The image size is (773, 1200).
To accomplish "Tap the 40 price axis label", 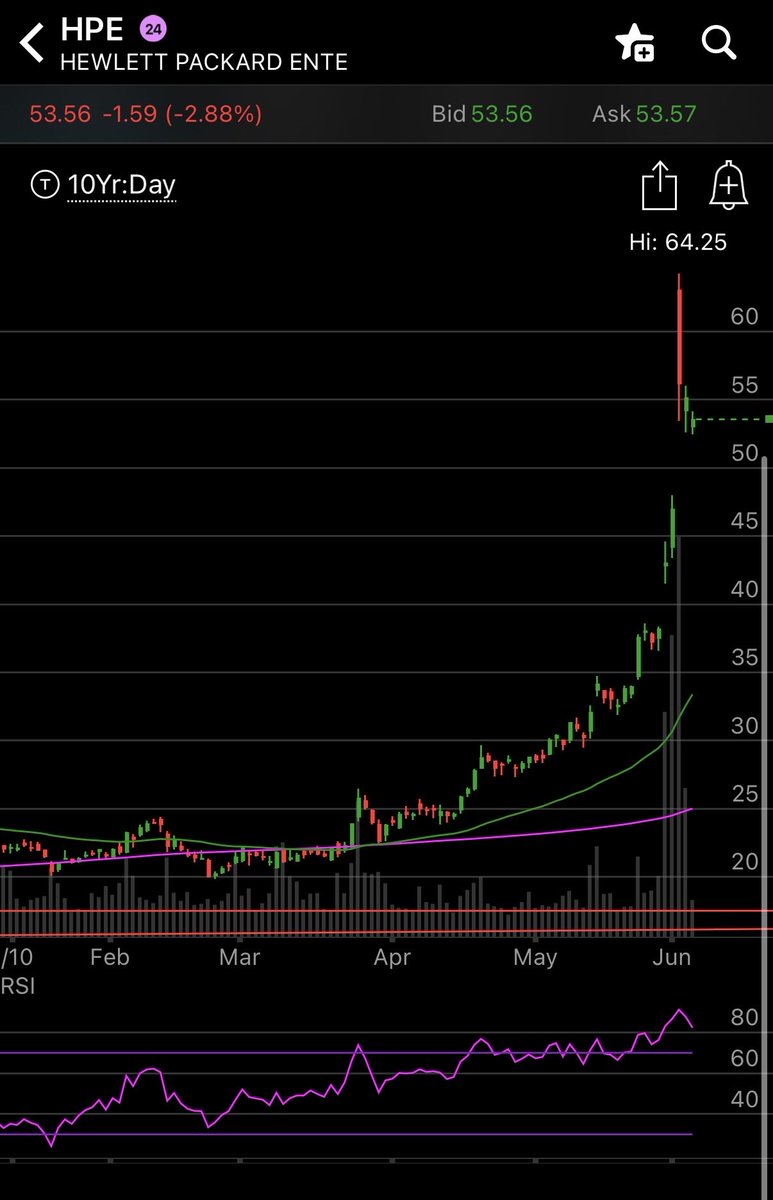I will click(744, 590).
